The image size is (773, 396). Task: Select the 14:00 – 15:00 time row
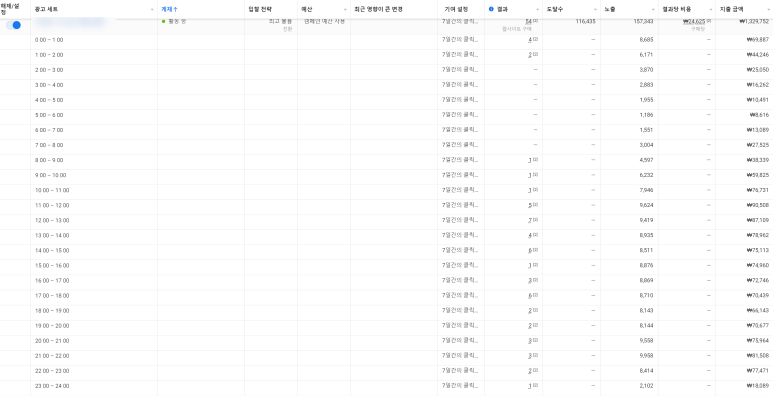(386, 252)
